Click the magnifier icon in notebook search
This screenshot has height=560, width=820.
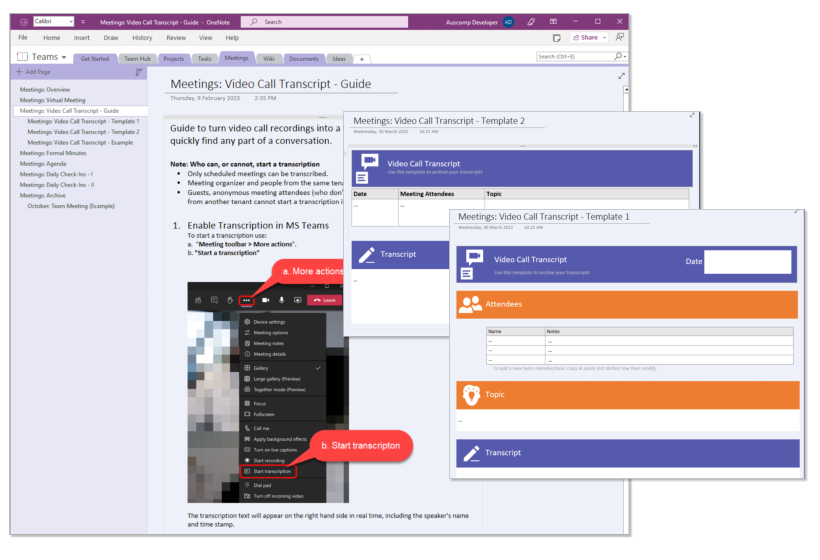click(x=618, y=56)
